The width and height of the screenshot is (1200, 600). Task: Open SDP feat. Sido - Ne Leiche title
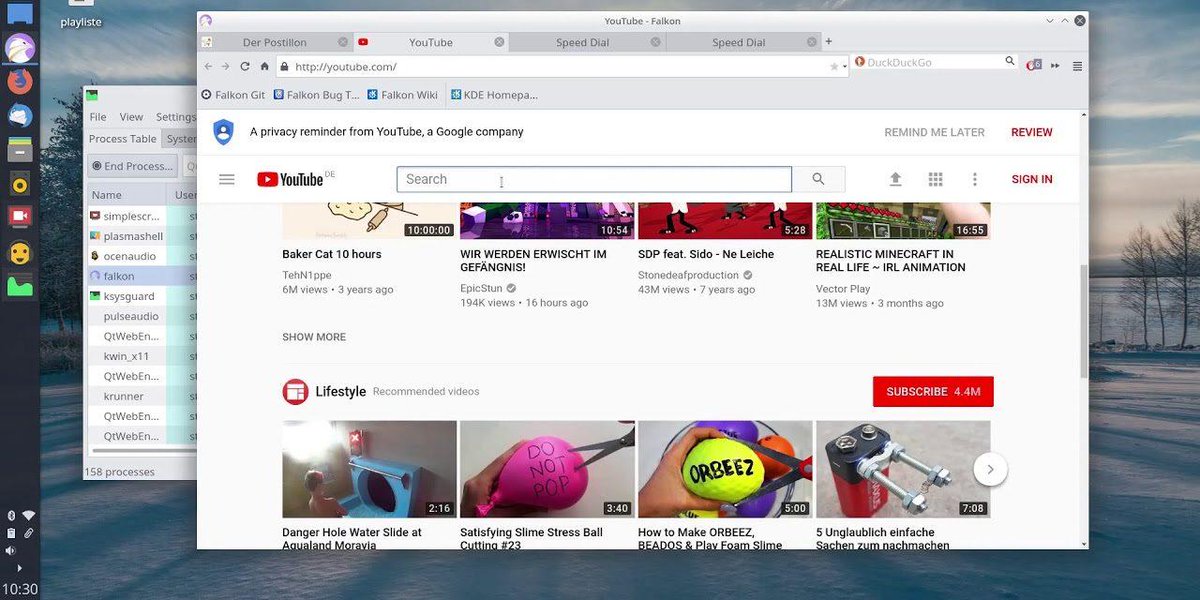(x=706, y=254)
